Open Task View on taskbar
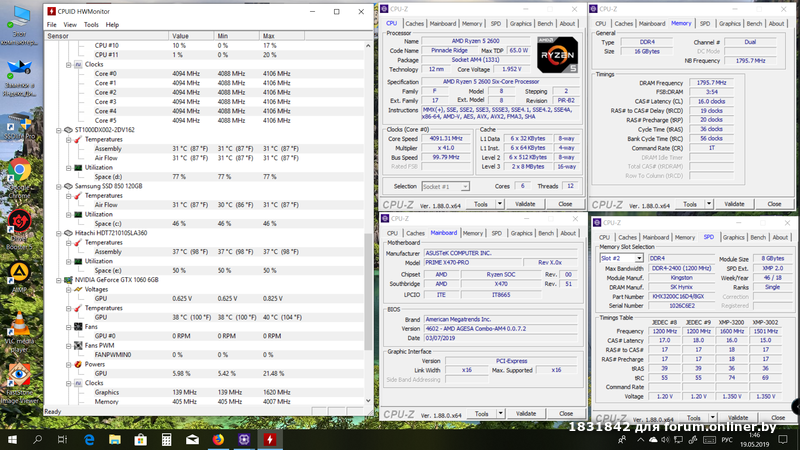 point(62,439)
